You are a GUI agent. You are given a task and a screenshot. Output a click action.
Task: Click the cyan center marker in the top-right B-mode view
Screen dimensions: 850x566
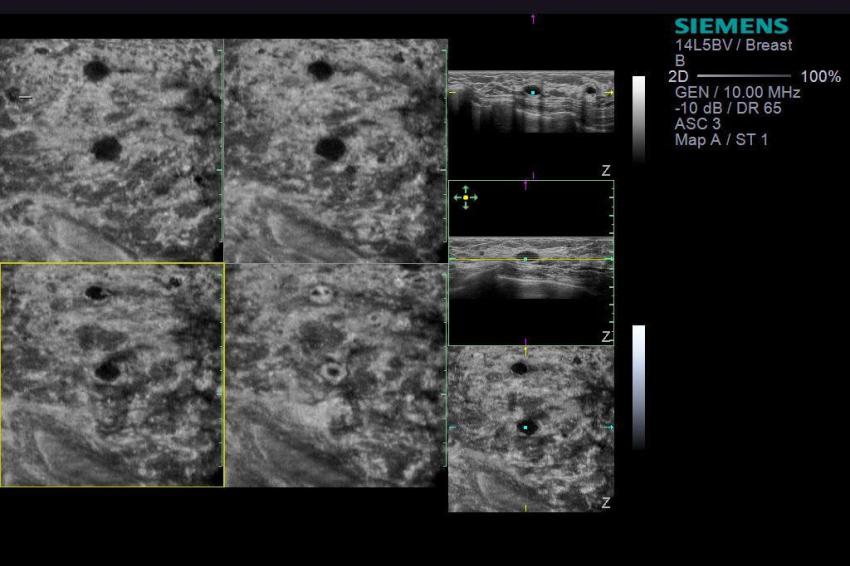coord(533,93)
